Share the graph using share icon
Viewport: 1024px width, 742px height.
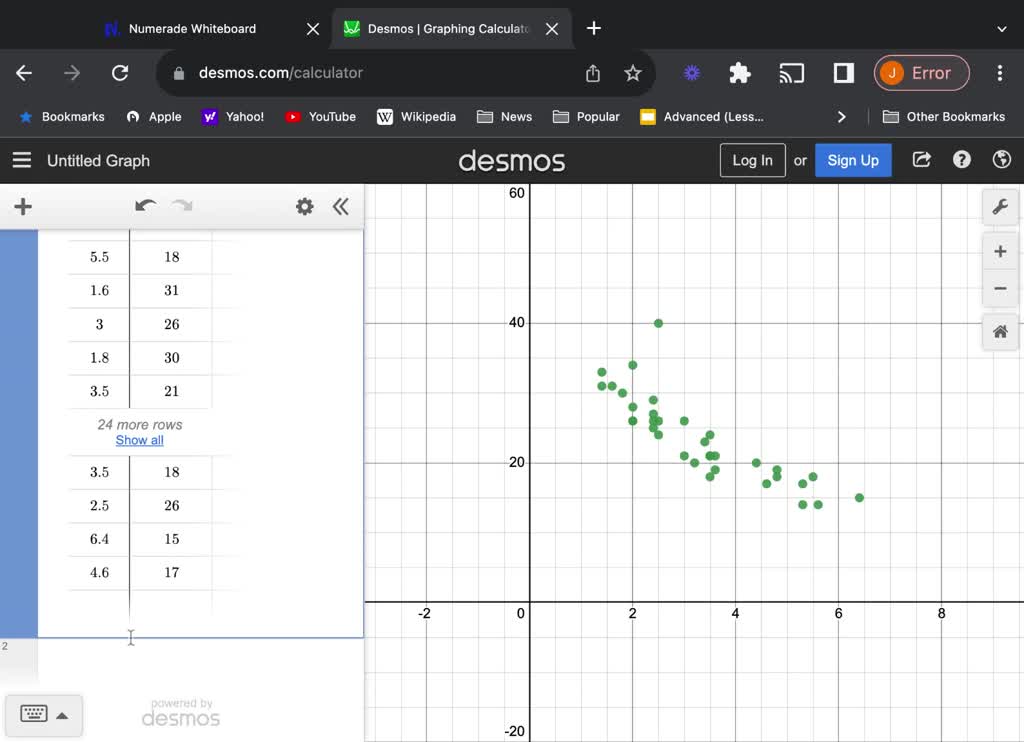[x=922, y=160]
